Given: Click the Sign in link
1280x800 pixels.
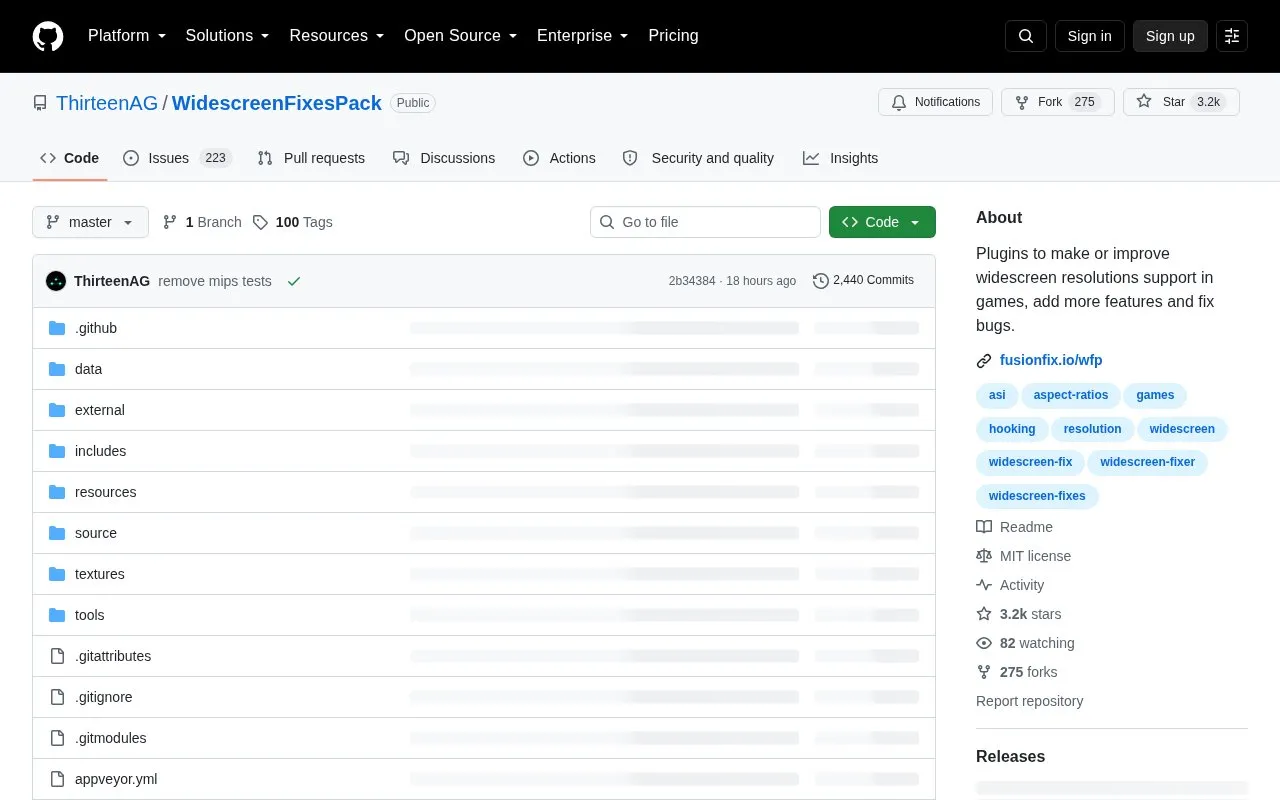Looking at the screenshot, I should tap(1089, 36).
